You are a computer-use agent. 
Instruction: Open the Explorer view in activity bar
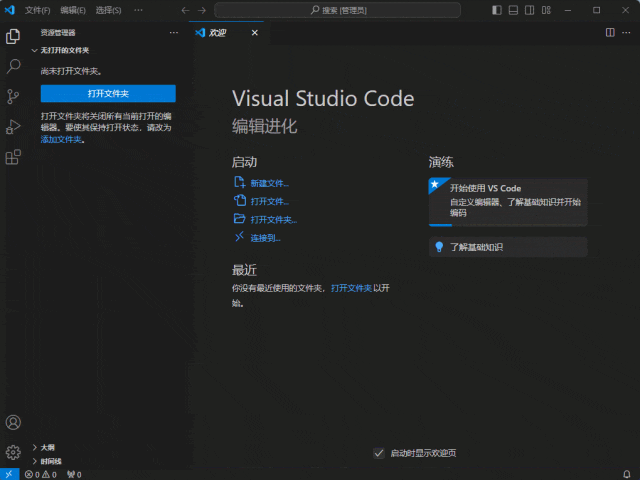(13, 36)
